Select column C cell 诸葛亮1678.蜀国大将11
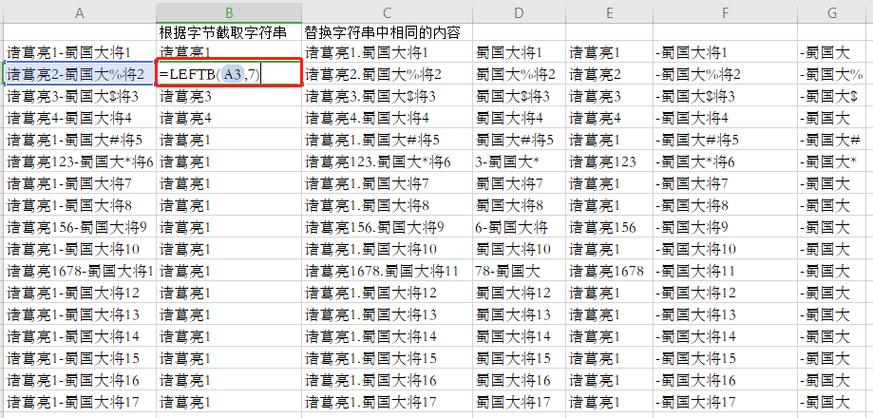873x418 pixels. pos(388,271)
